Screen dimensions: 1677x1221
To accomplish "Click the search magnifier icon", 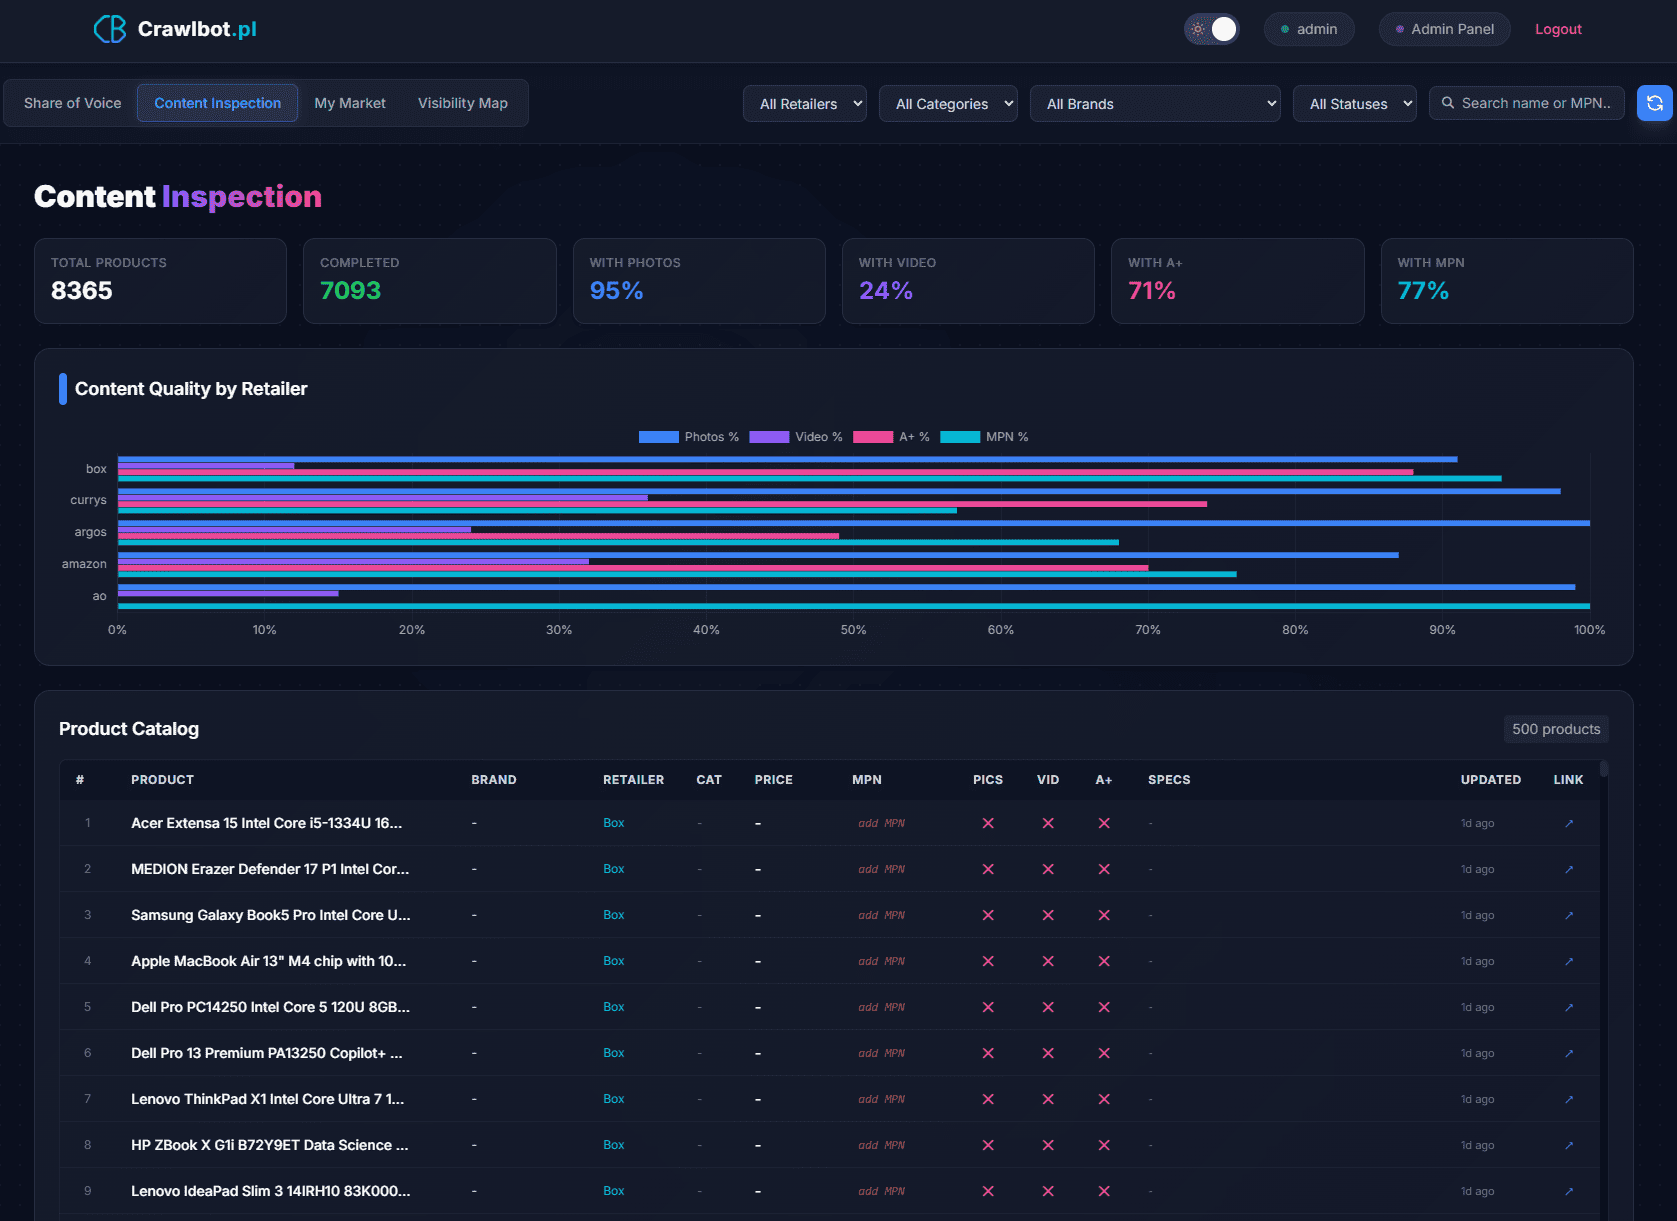I will (x=1448, y=103).
